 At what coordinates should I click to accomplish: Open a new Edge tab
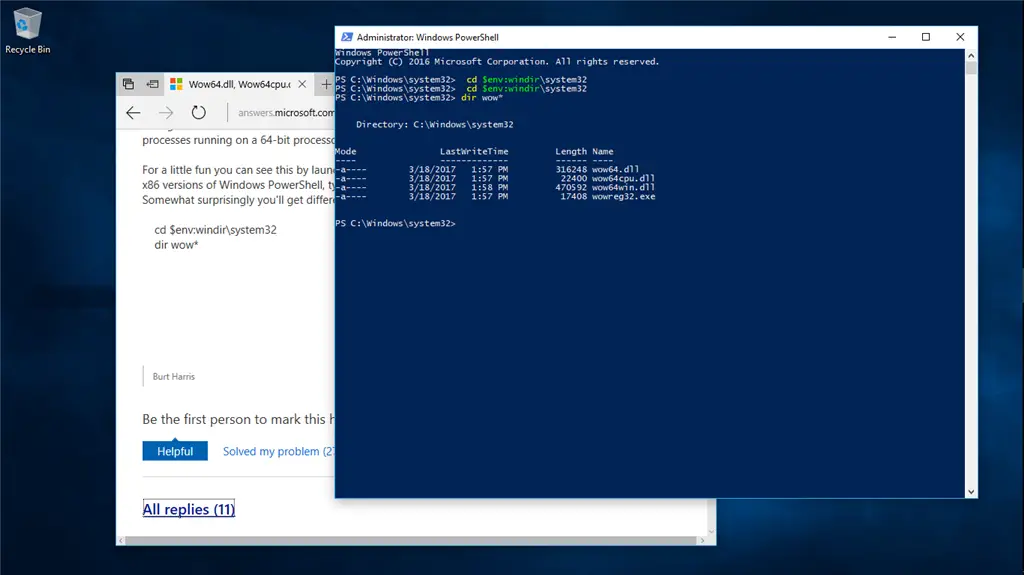click(x=326, y=84)
